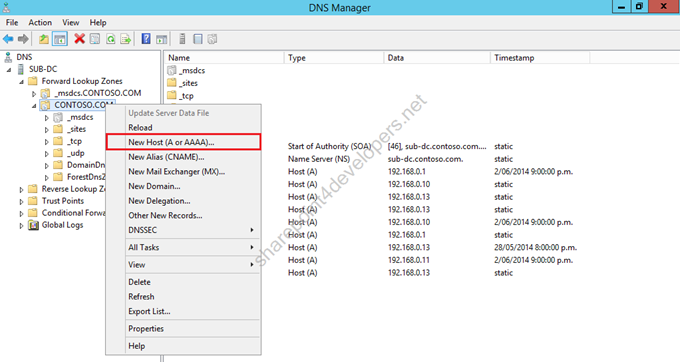This screenshot has height=362, width=680.
Task: Click the New Zone toolbar icon
Action: tap(198, 39)
